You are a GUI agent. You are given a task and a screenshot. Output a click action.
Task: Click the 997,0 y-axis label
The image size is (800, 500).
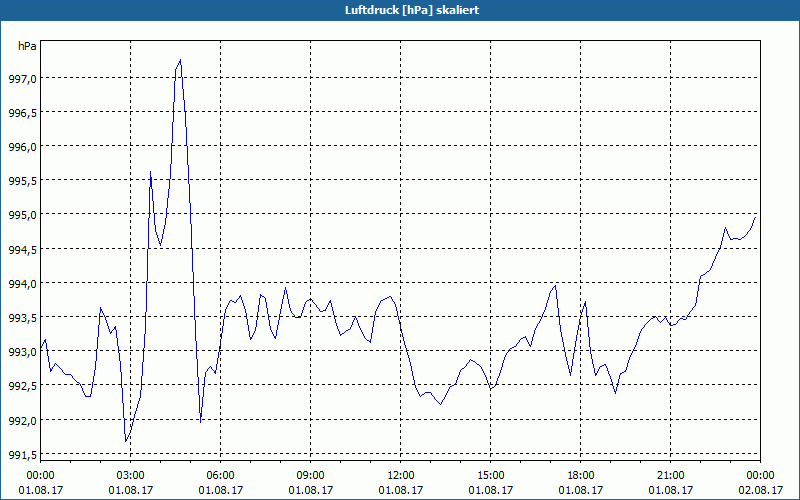[23, 78]
